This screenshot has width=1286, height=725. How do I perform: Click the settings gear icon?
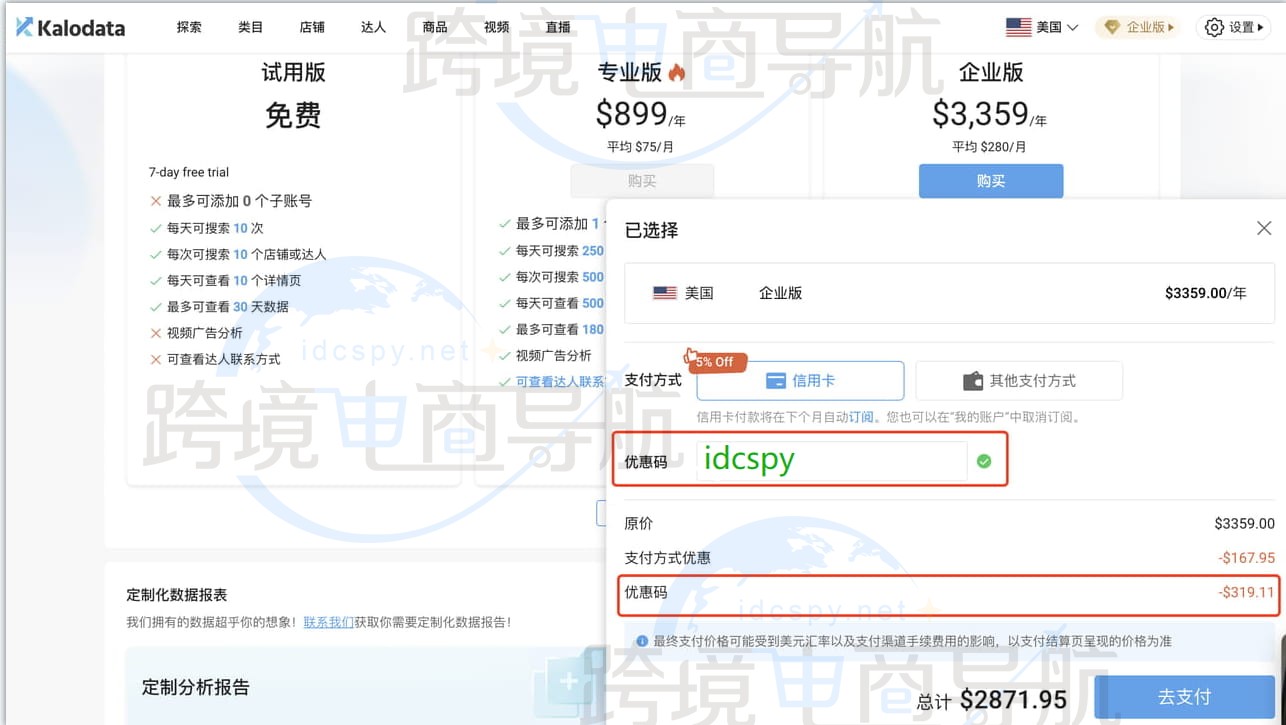pos(1214,27)
